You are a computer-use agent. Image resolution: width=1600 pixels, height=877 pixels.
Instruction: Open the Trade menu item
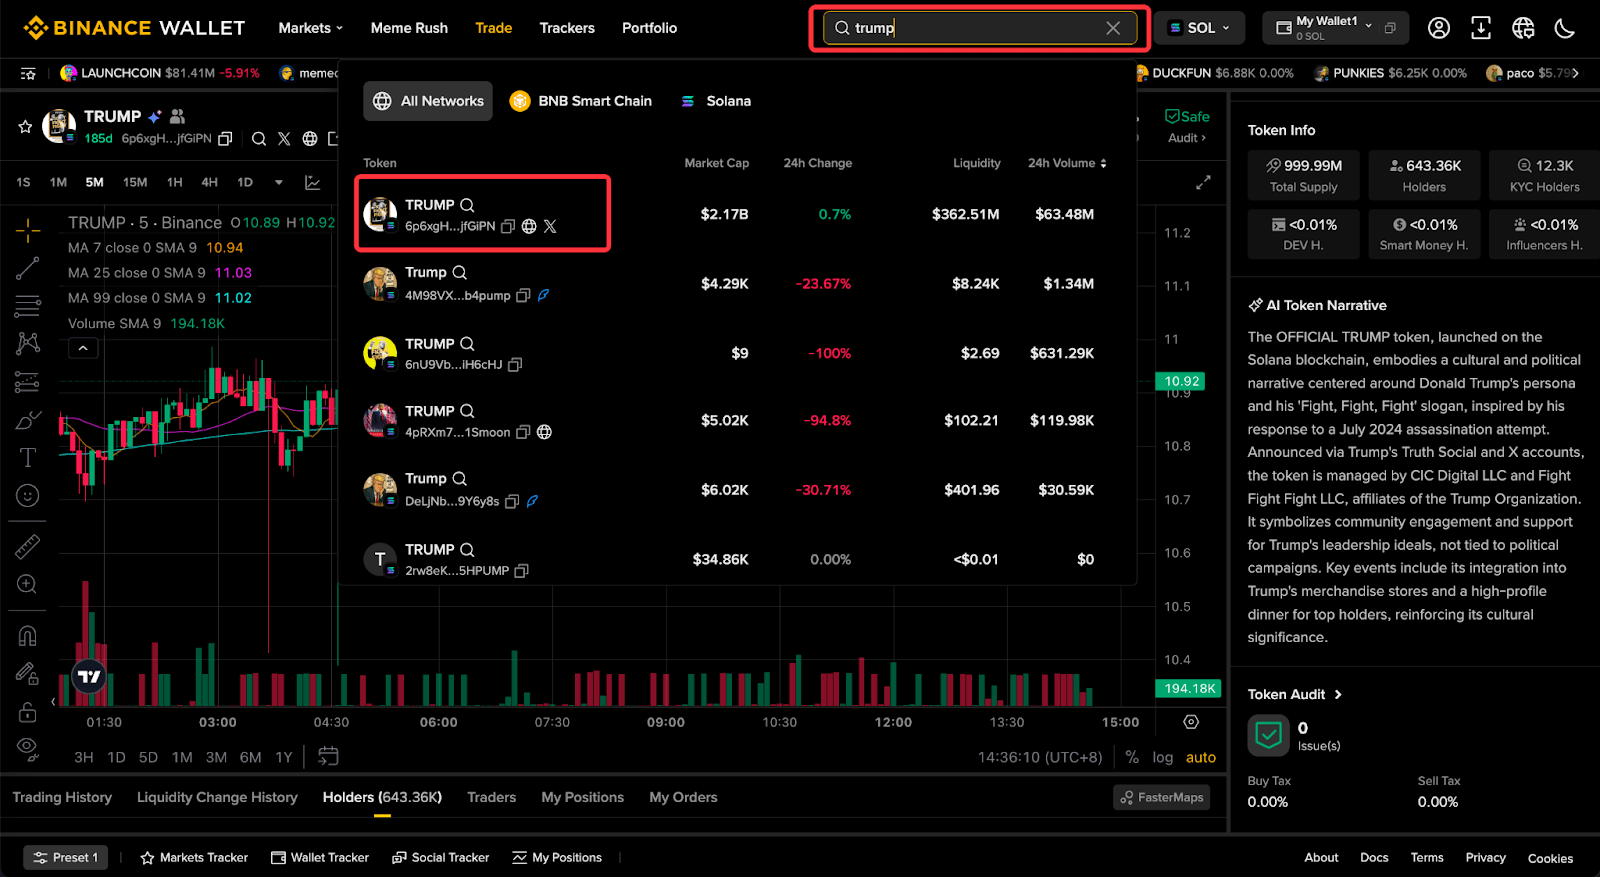[494, 28]
